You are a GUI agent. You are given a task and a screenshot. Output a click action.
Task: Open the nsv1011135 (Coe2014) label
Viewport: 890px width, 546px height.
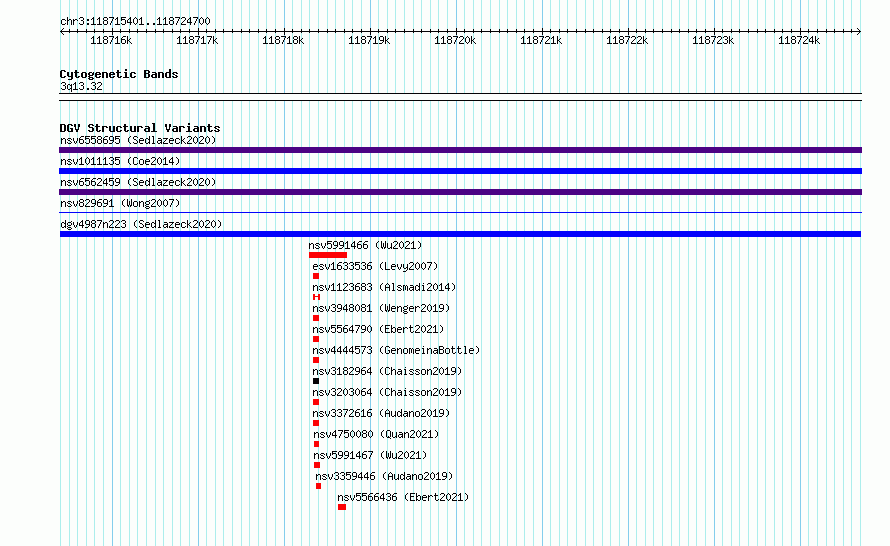(120, 161)
